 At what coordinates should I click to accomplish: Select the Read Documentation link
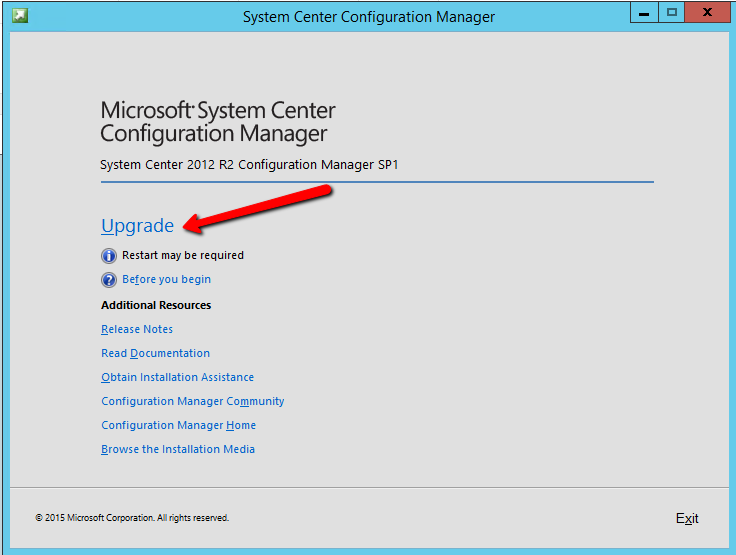[155, 353]
